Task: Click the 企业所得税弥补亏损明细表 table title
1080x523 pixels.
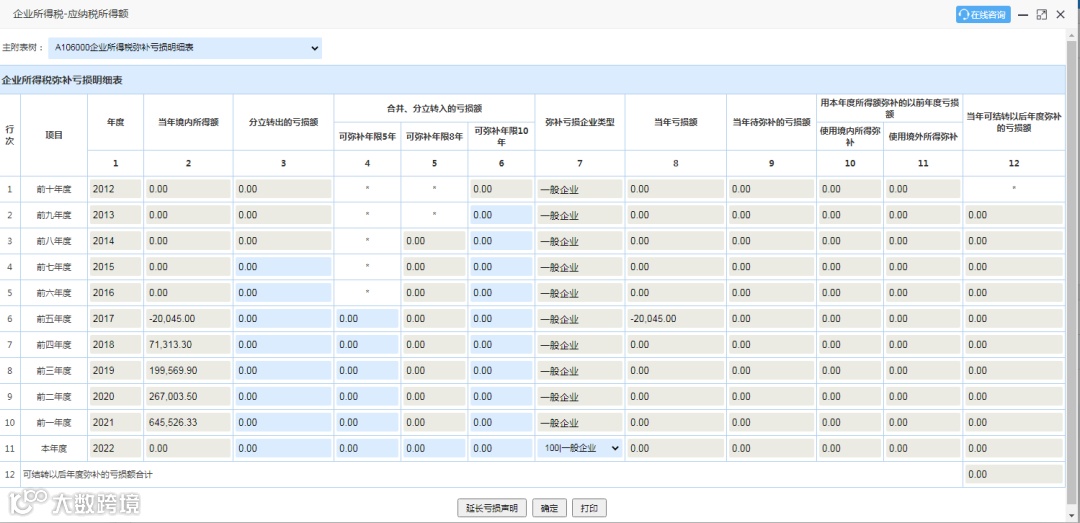Action: click(62, 81)
